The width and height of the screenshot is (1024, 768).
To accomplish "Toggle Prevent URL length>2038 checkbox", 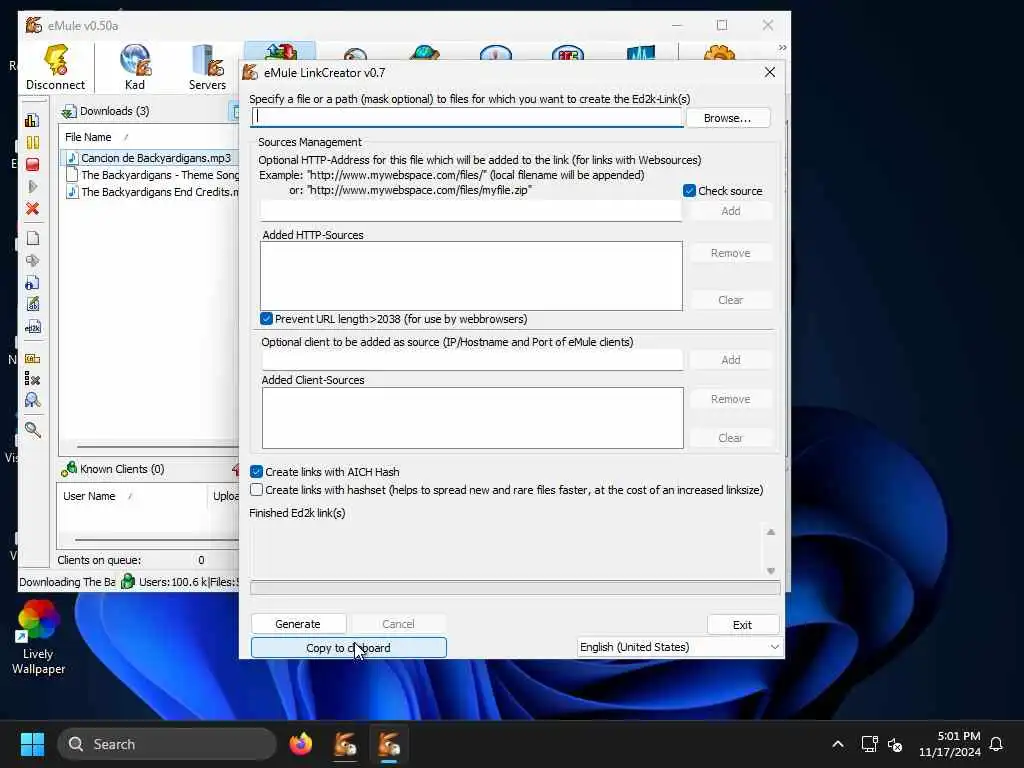I will click(x=266, y=319).
